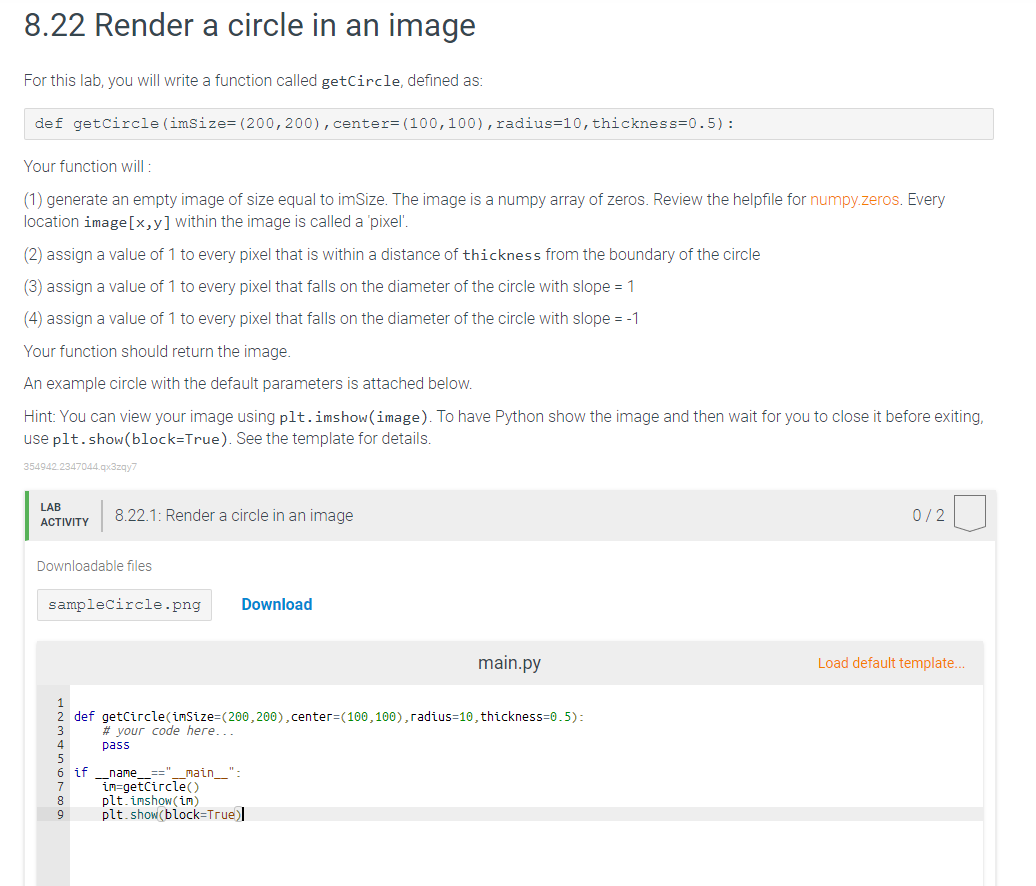Open the numpy.zeros documentation link
The image size is (1036, 886).
point(854,199)
